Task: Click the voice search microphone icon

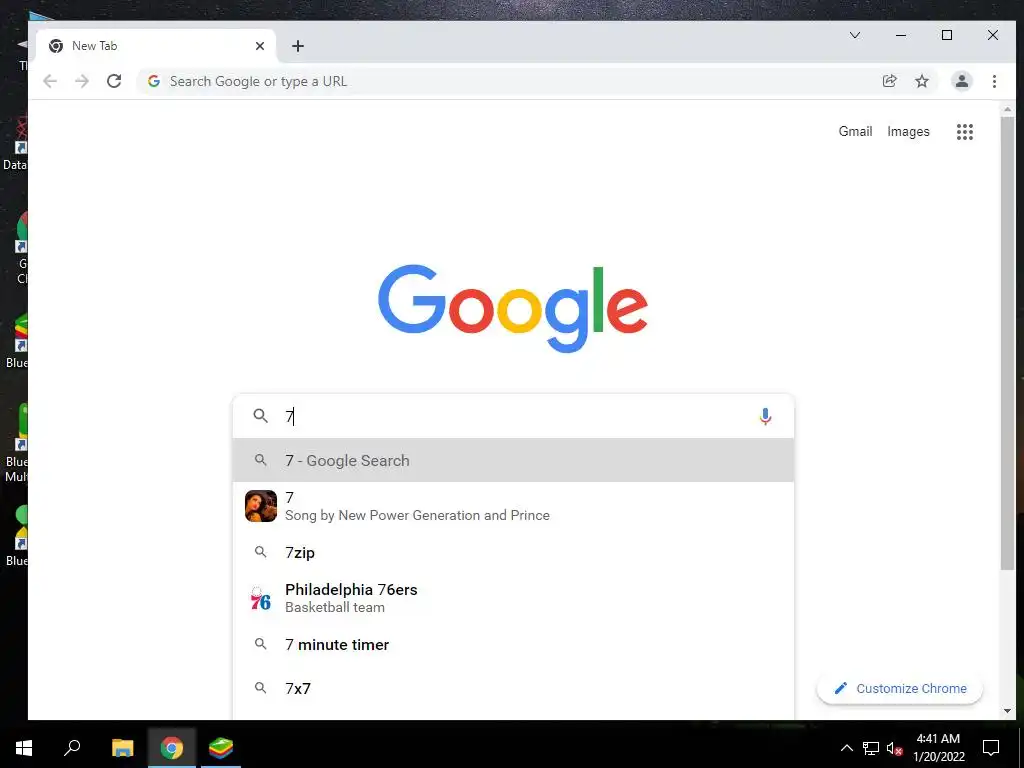Action: tap(765, 416)
